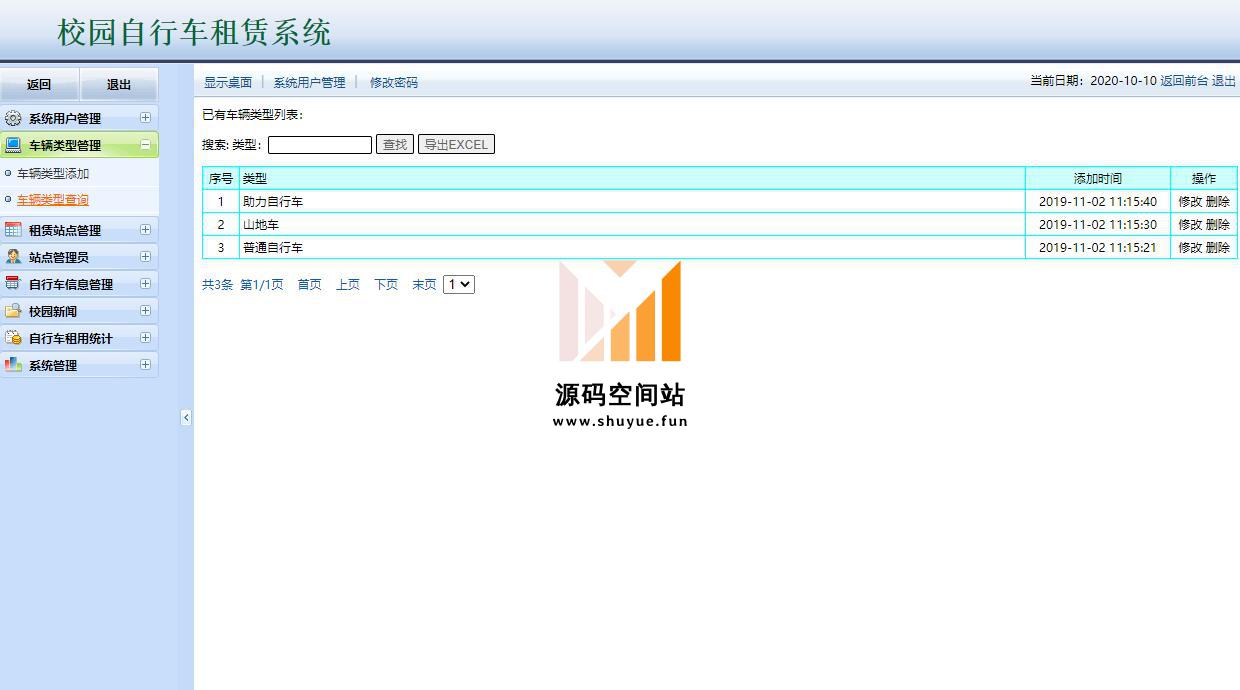Click the 2019-11-02 11:15:21 timestamp cell
Screen dimensions: 1240x690
point(1098,247)
